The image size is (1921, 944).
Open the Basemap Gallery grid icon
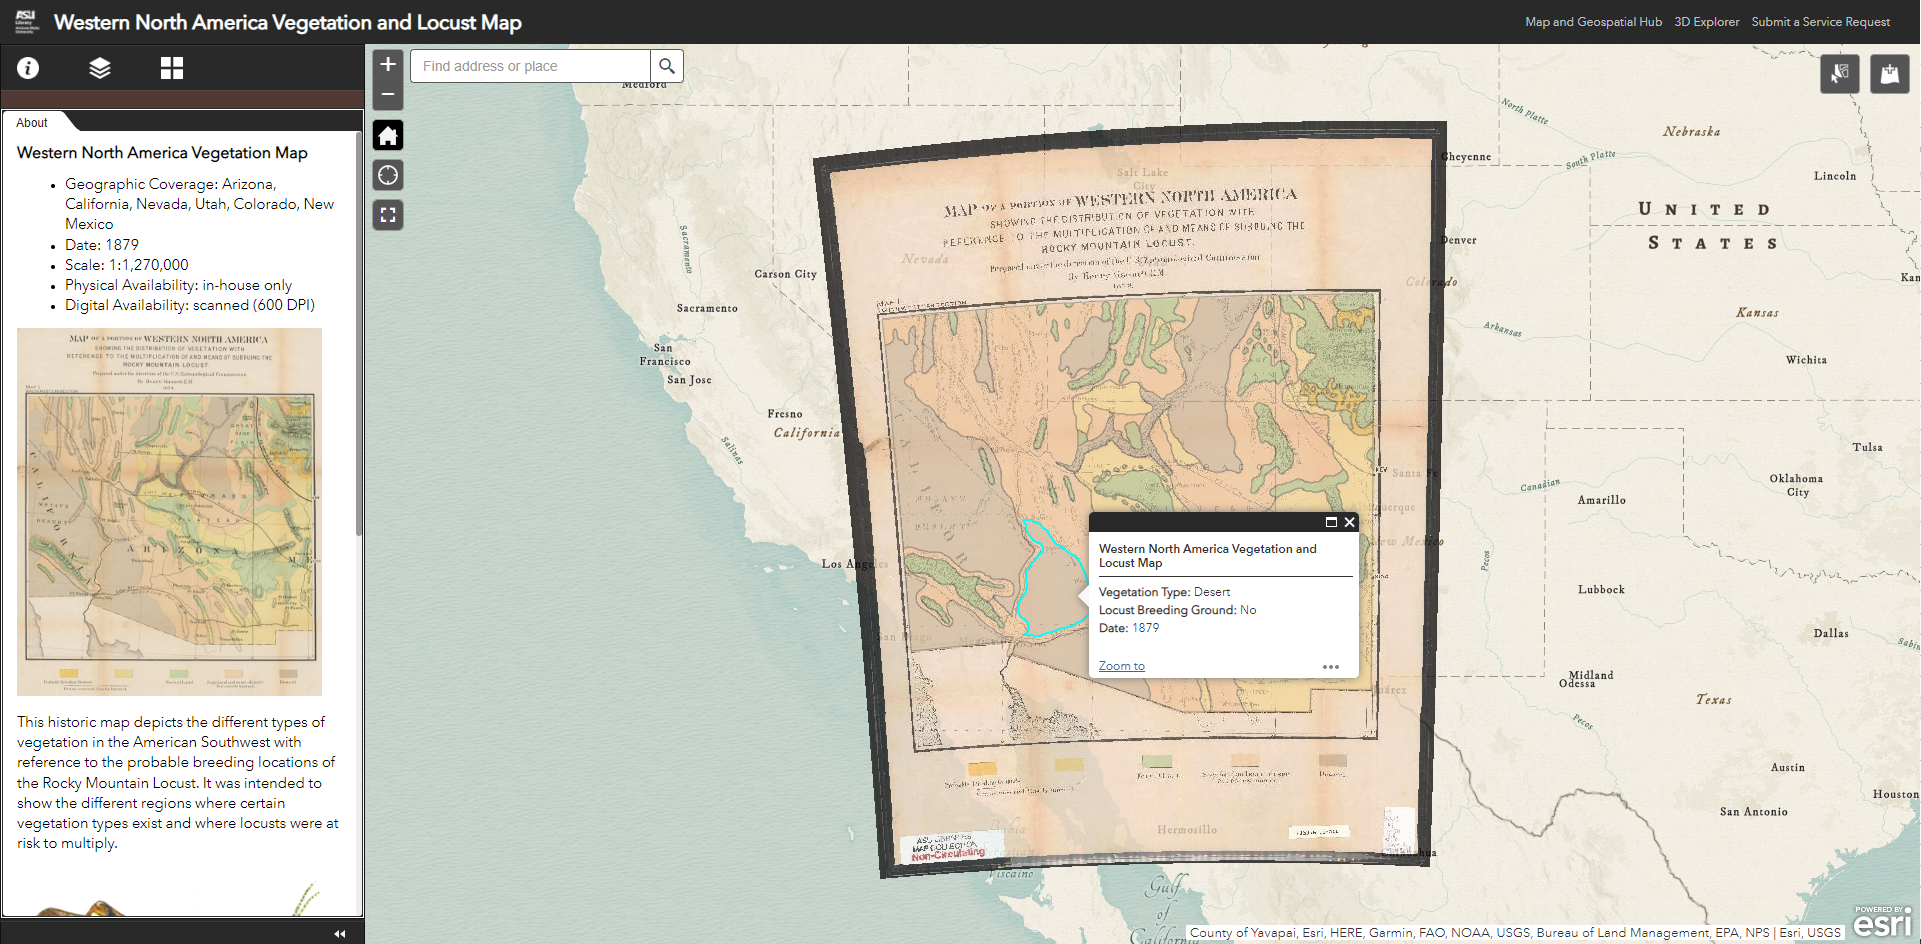(x=172, y=68)
